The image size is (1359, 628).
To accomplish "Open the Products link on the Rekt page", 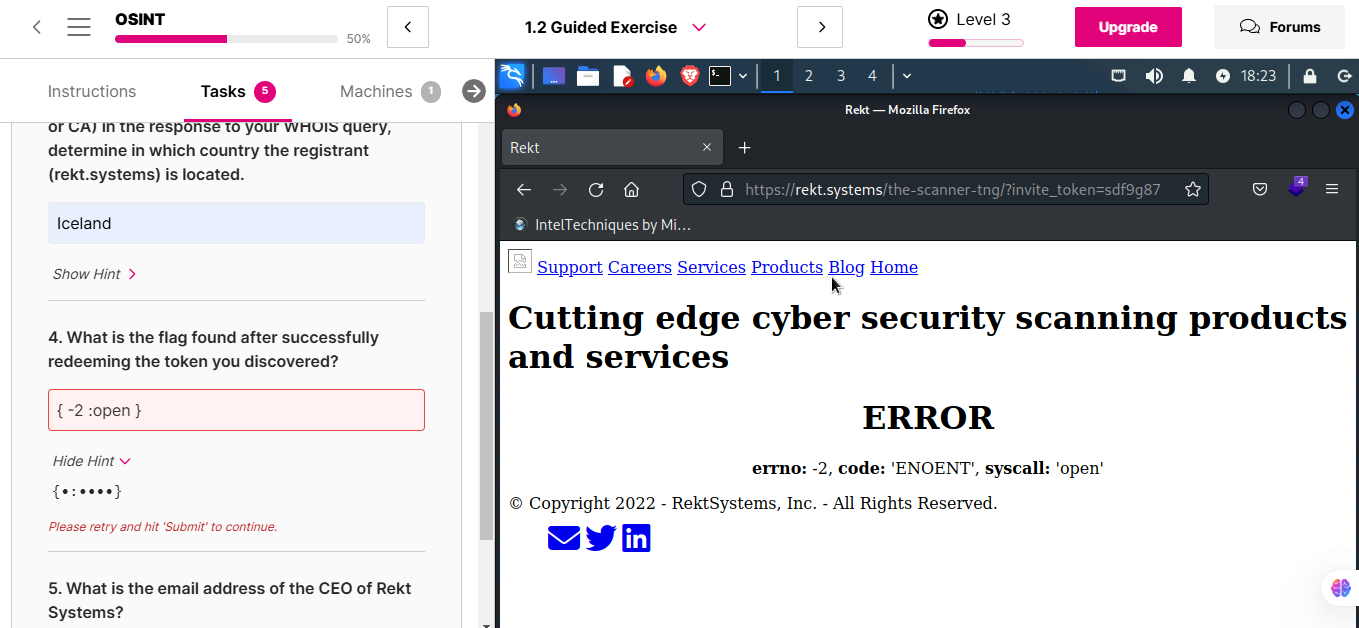I will pyautogui.click(x=787, y=267).
